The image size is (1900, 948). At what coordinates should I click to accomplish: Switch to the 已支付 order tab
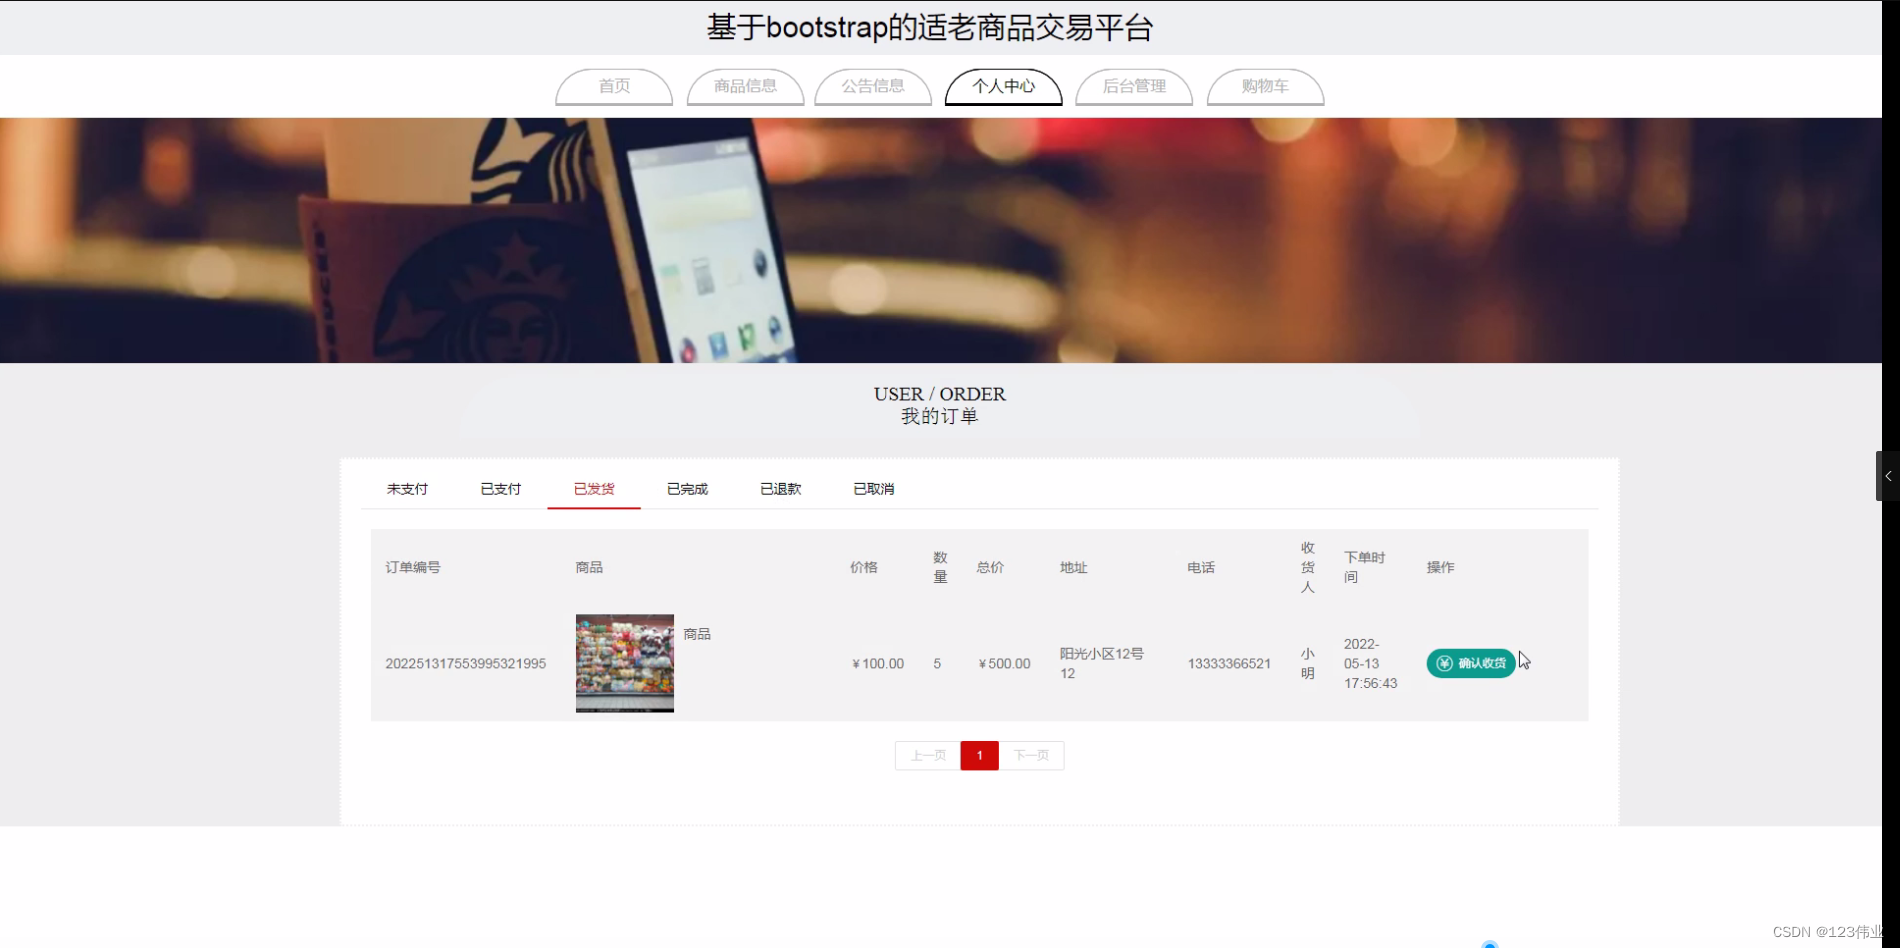click(500, 489)
